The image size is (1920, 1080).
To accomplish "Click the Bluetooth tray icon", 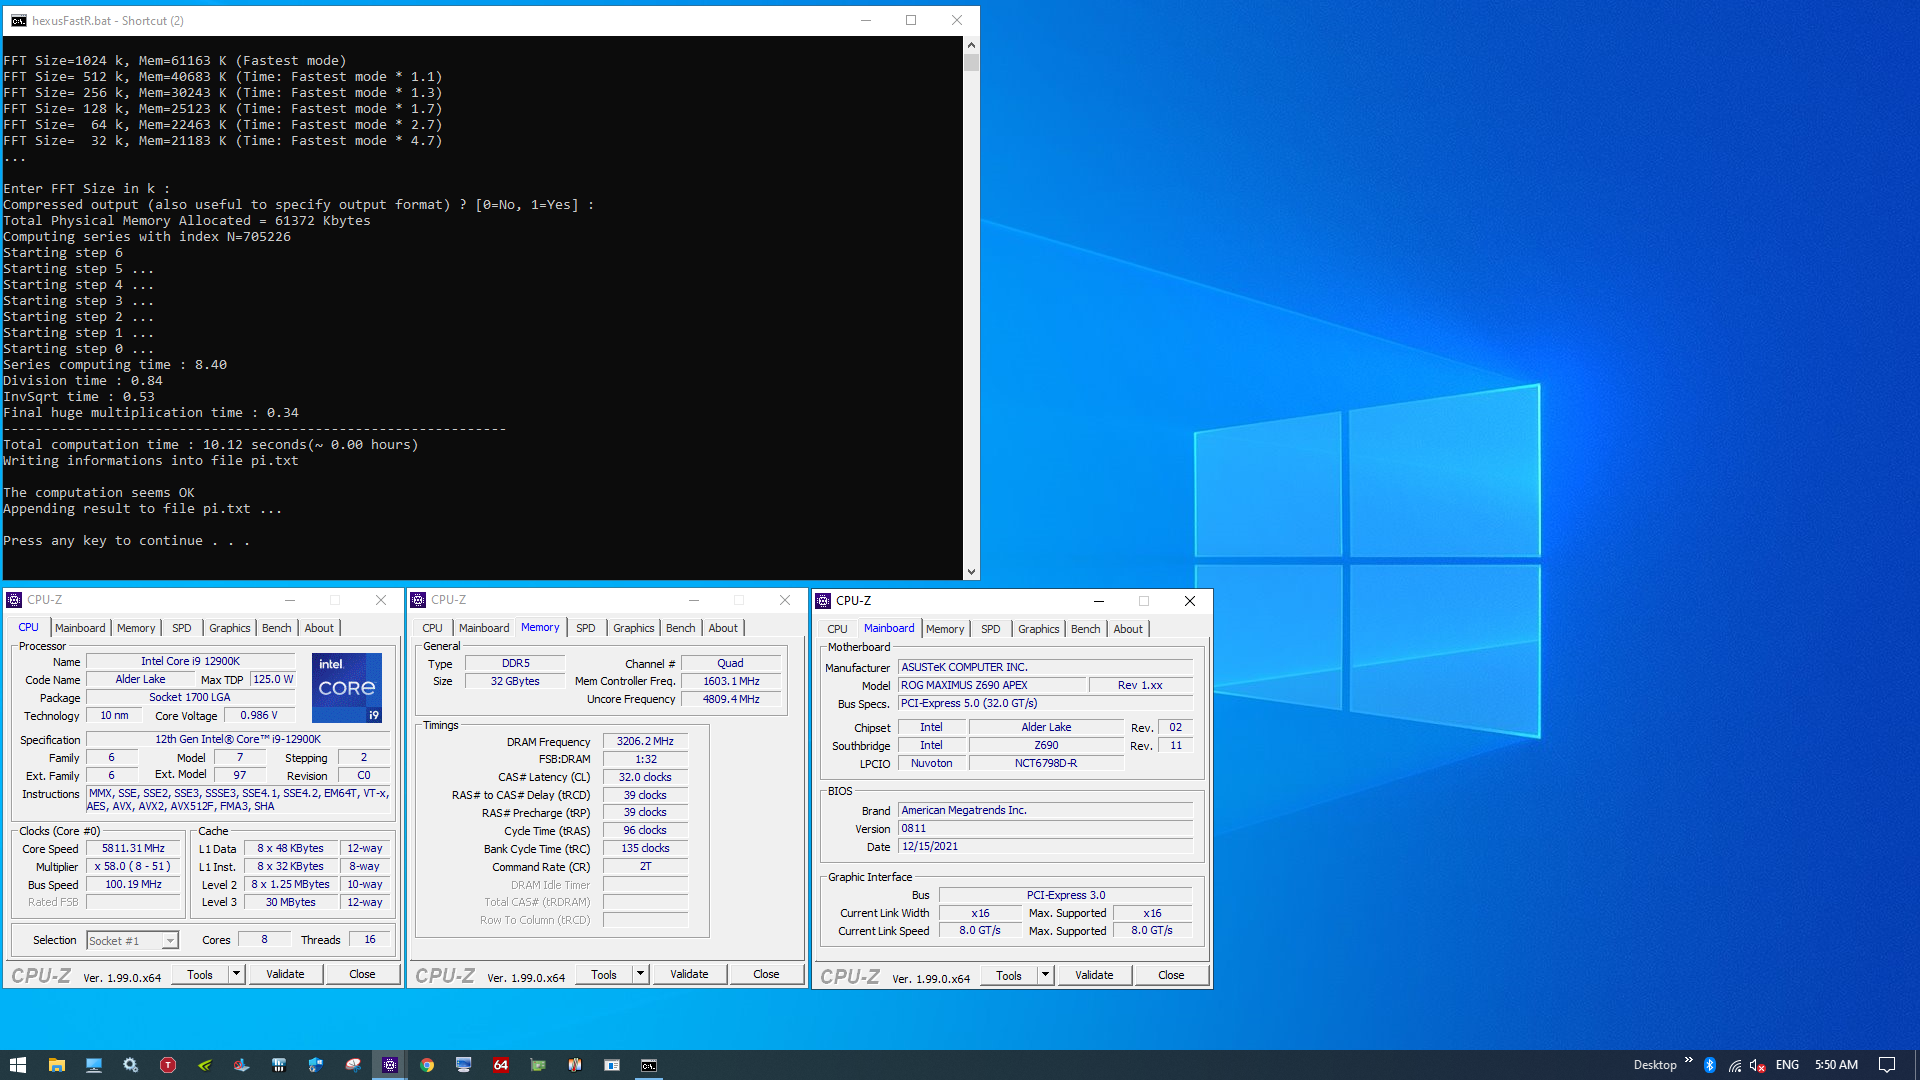I will click(x=1710, y=1065).
